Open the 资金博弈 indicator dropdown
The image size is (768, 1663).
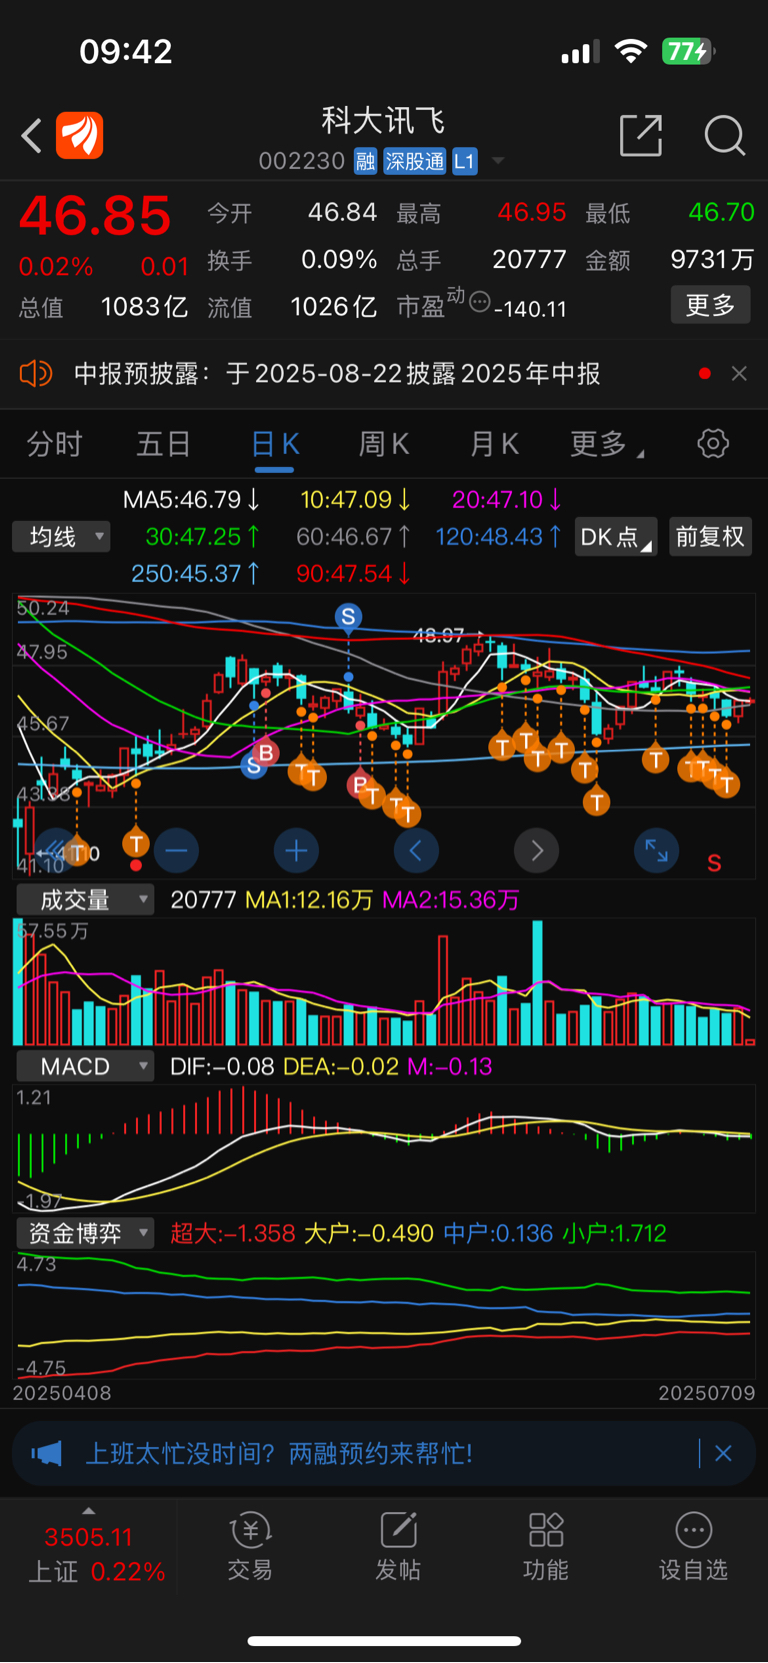(x=85, y=1234)
